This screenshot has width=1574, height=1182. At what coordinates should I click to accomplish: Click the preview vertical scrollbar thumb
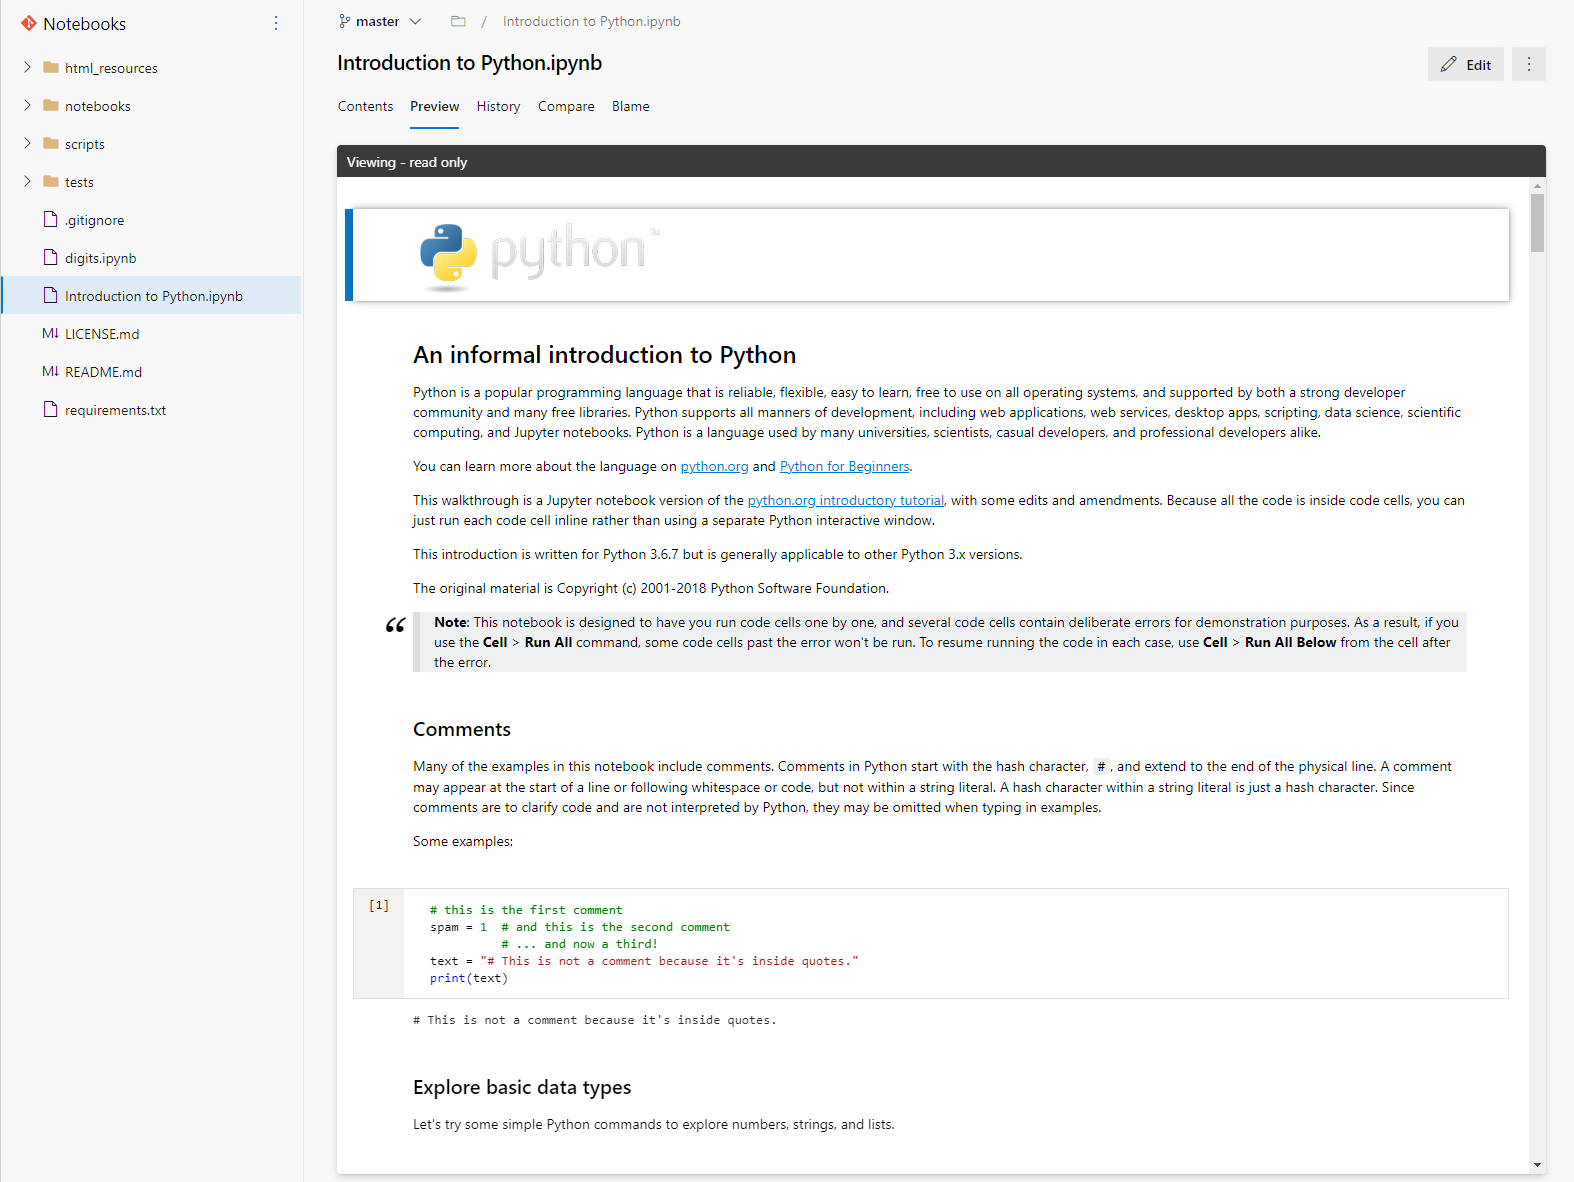pyautogui.click(x=1537, y=223)
